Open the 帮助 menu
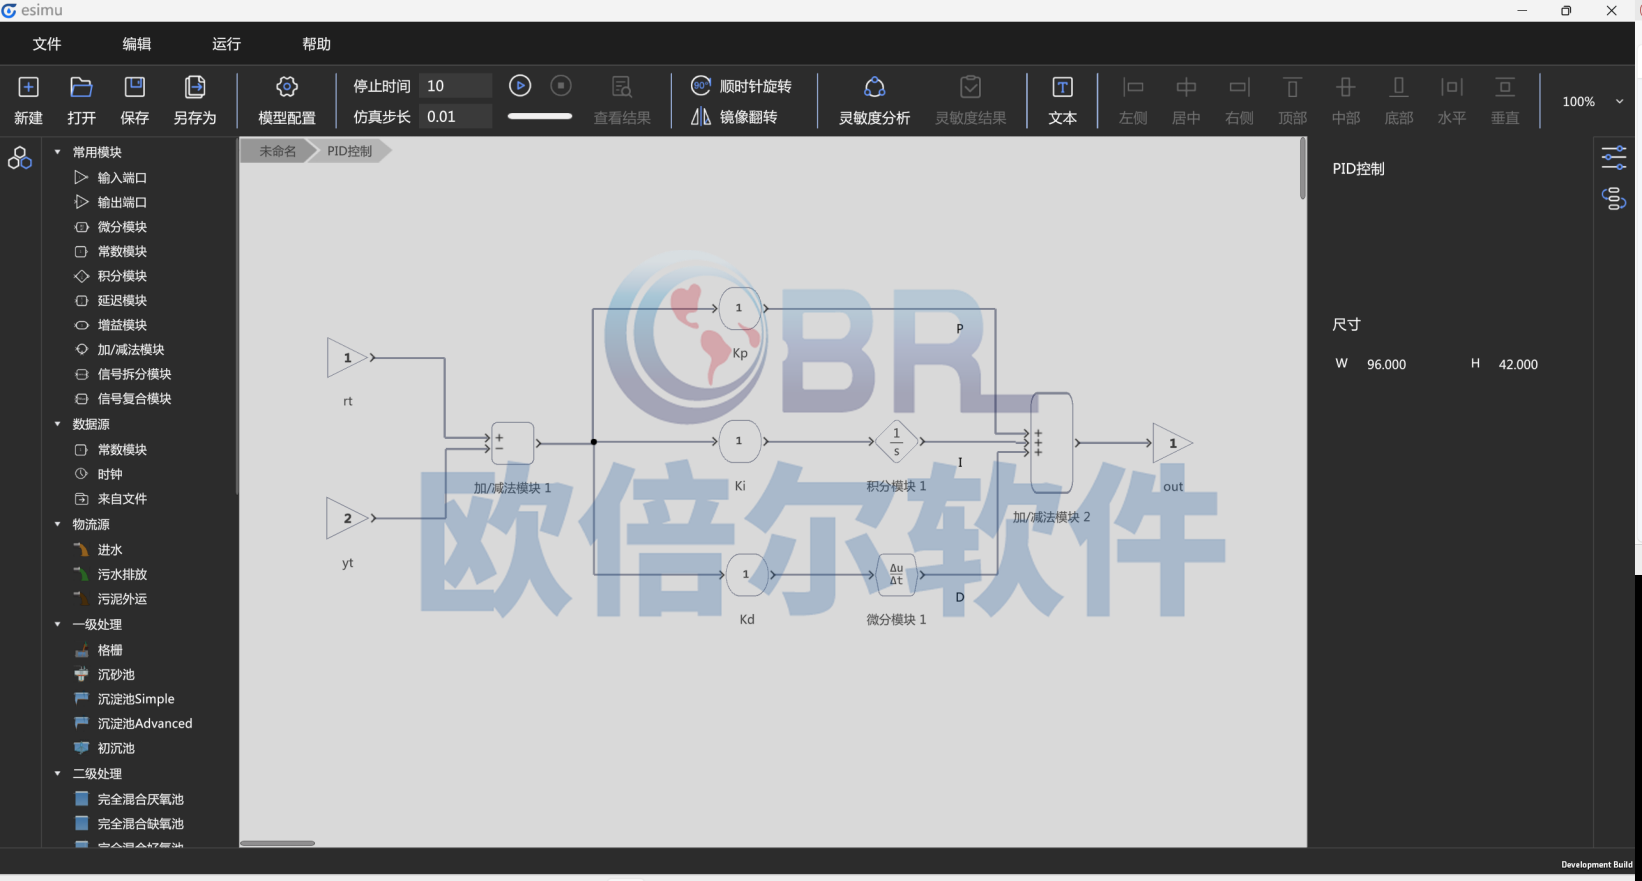This screenshot has height=881, width=1642. [317, 44]
